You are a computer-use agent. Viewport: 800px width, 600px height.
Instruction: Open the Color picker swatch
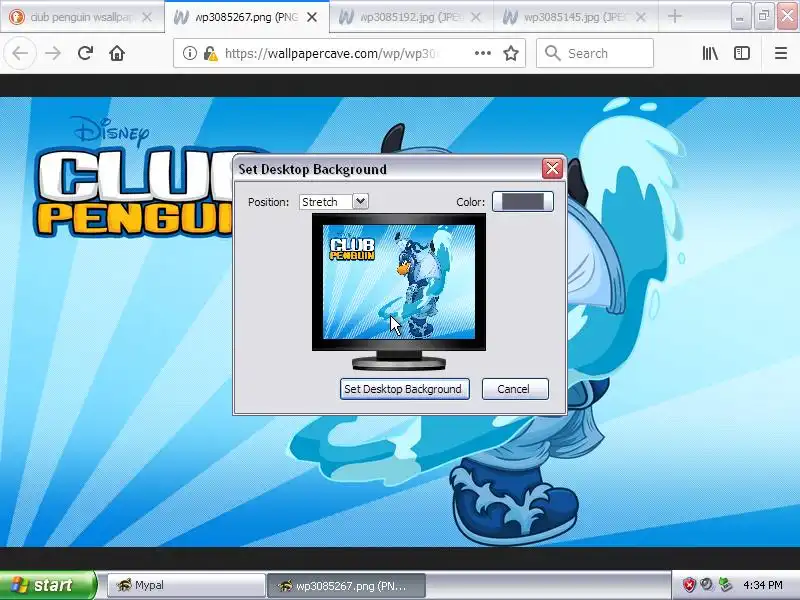click(522, 202)
